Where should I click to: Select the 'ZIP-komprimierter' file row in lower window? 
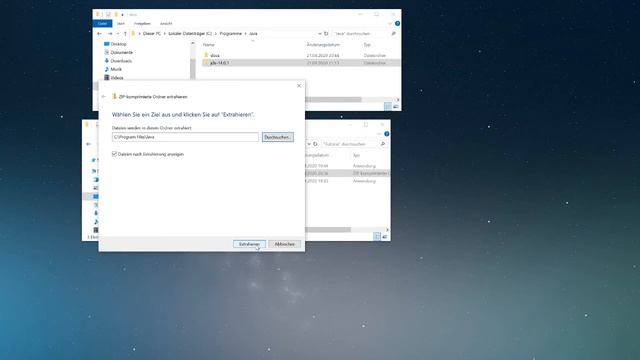[x=347, y=173]
